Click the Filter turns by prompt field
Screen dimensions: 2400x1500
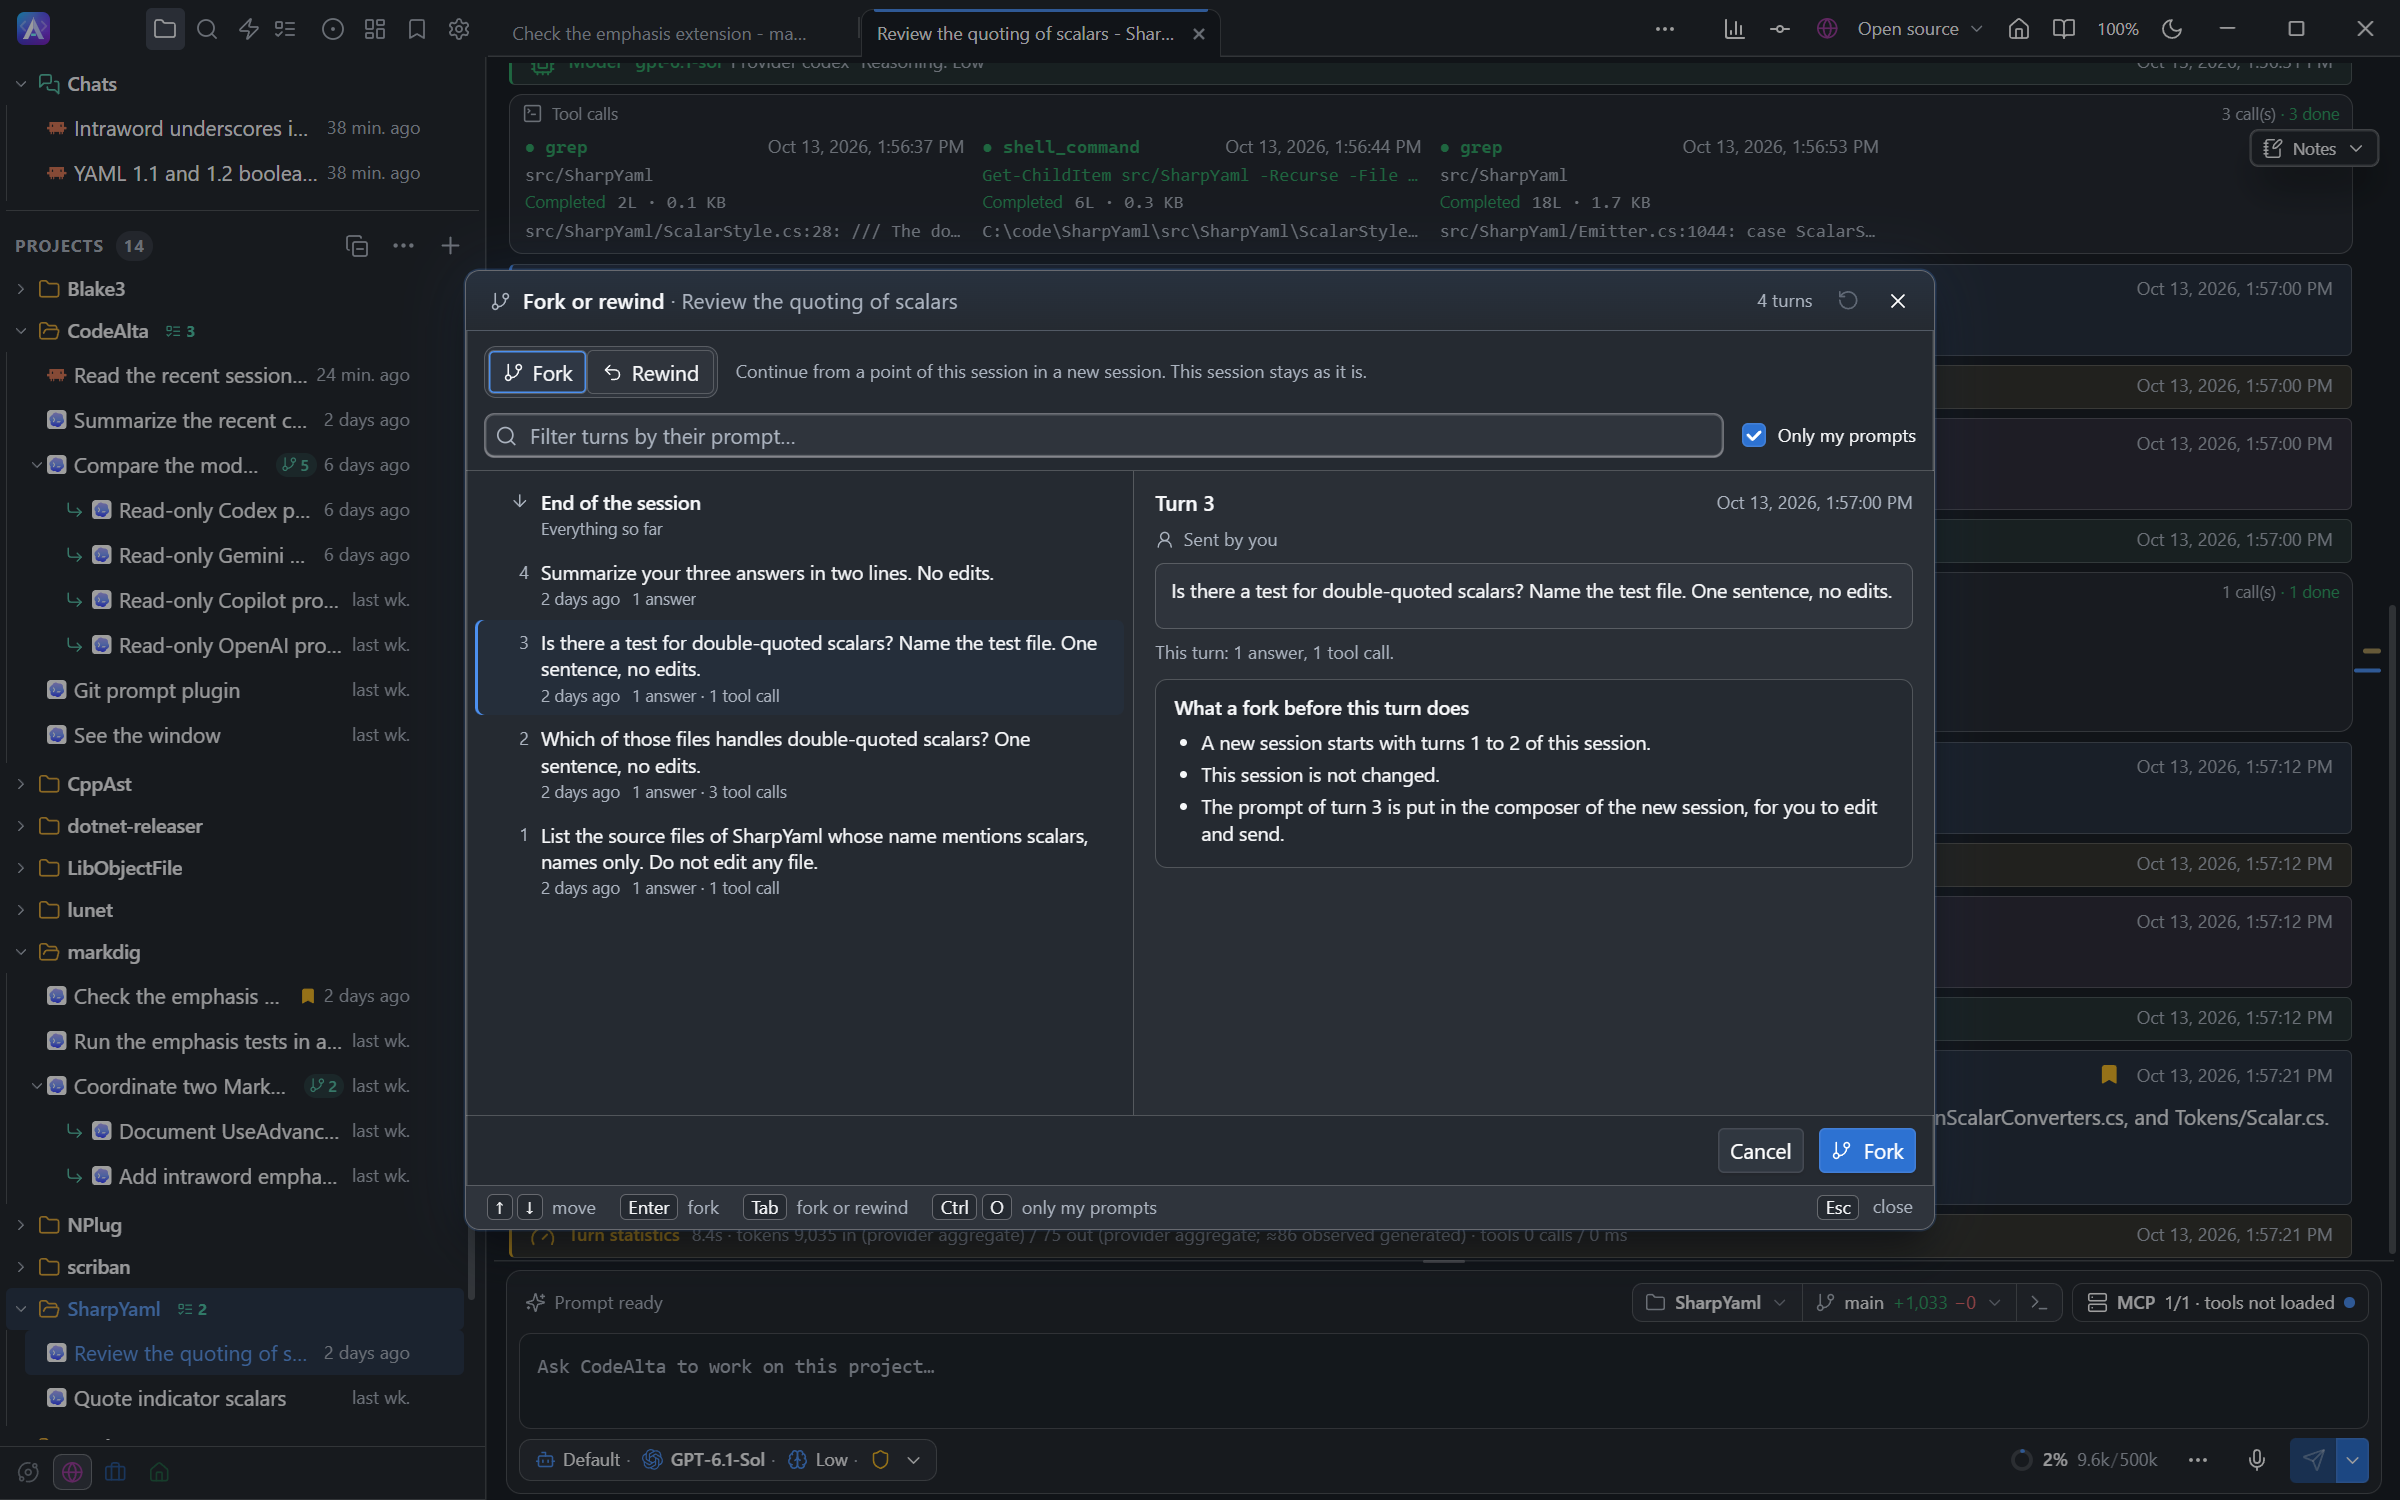point(1103,436)
